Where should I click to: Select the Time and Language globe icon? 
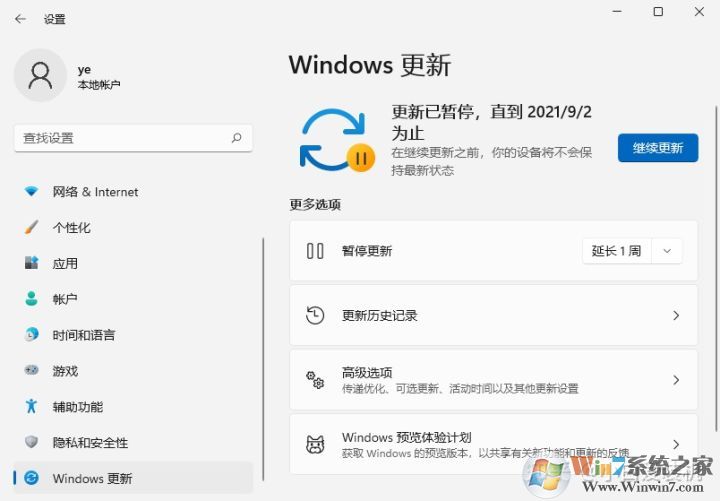pyautogui.click(x=31, y=334)
